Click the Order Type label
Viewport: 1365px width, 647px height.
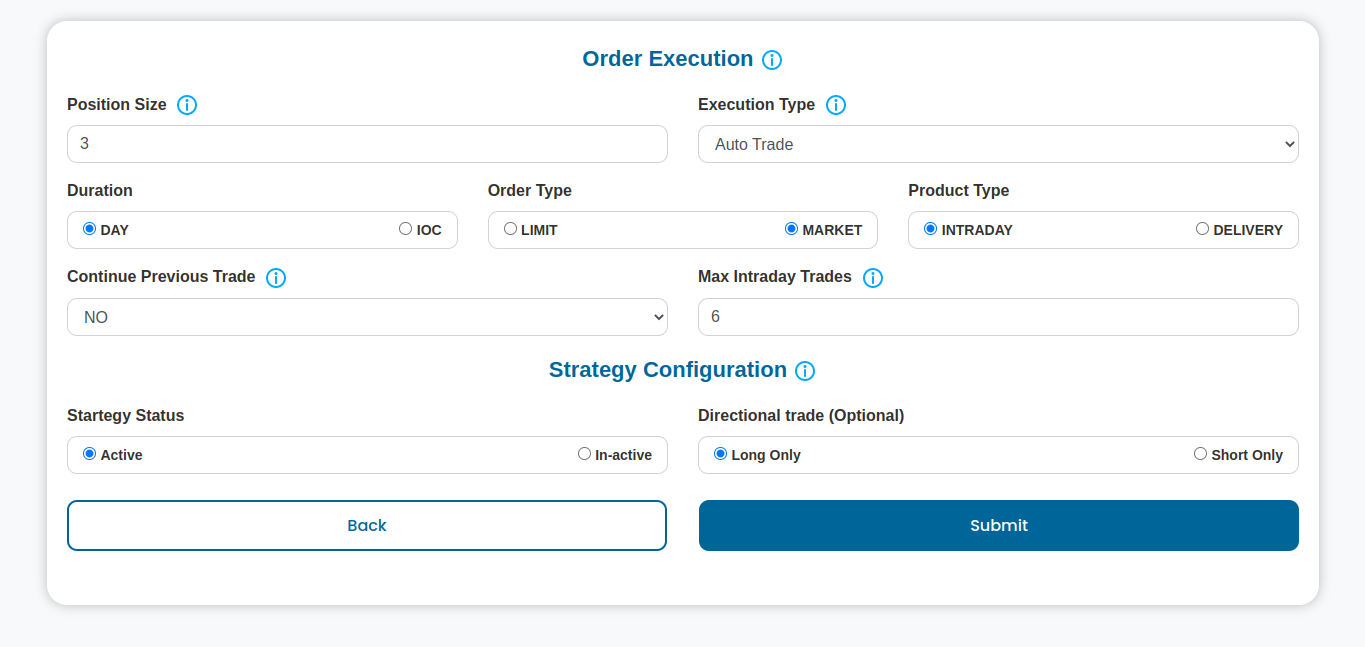530,190
